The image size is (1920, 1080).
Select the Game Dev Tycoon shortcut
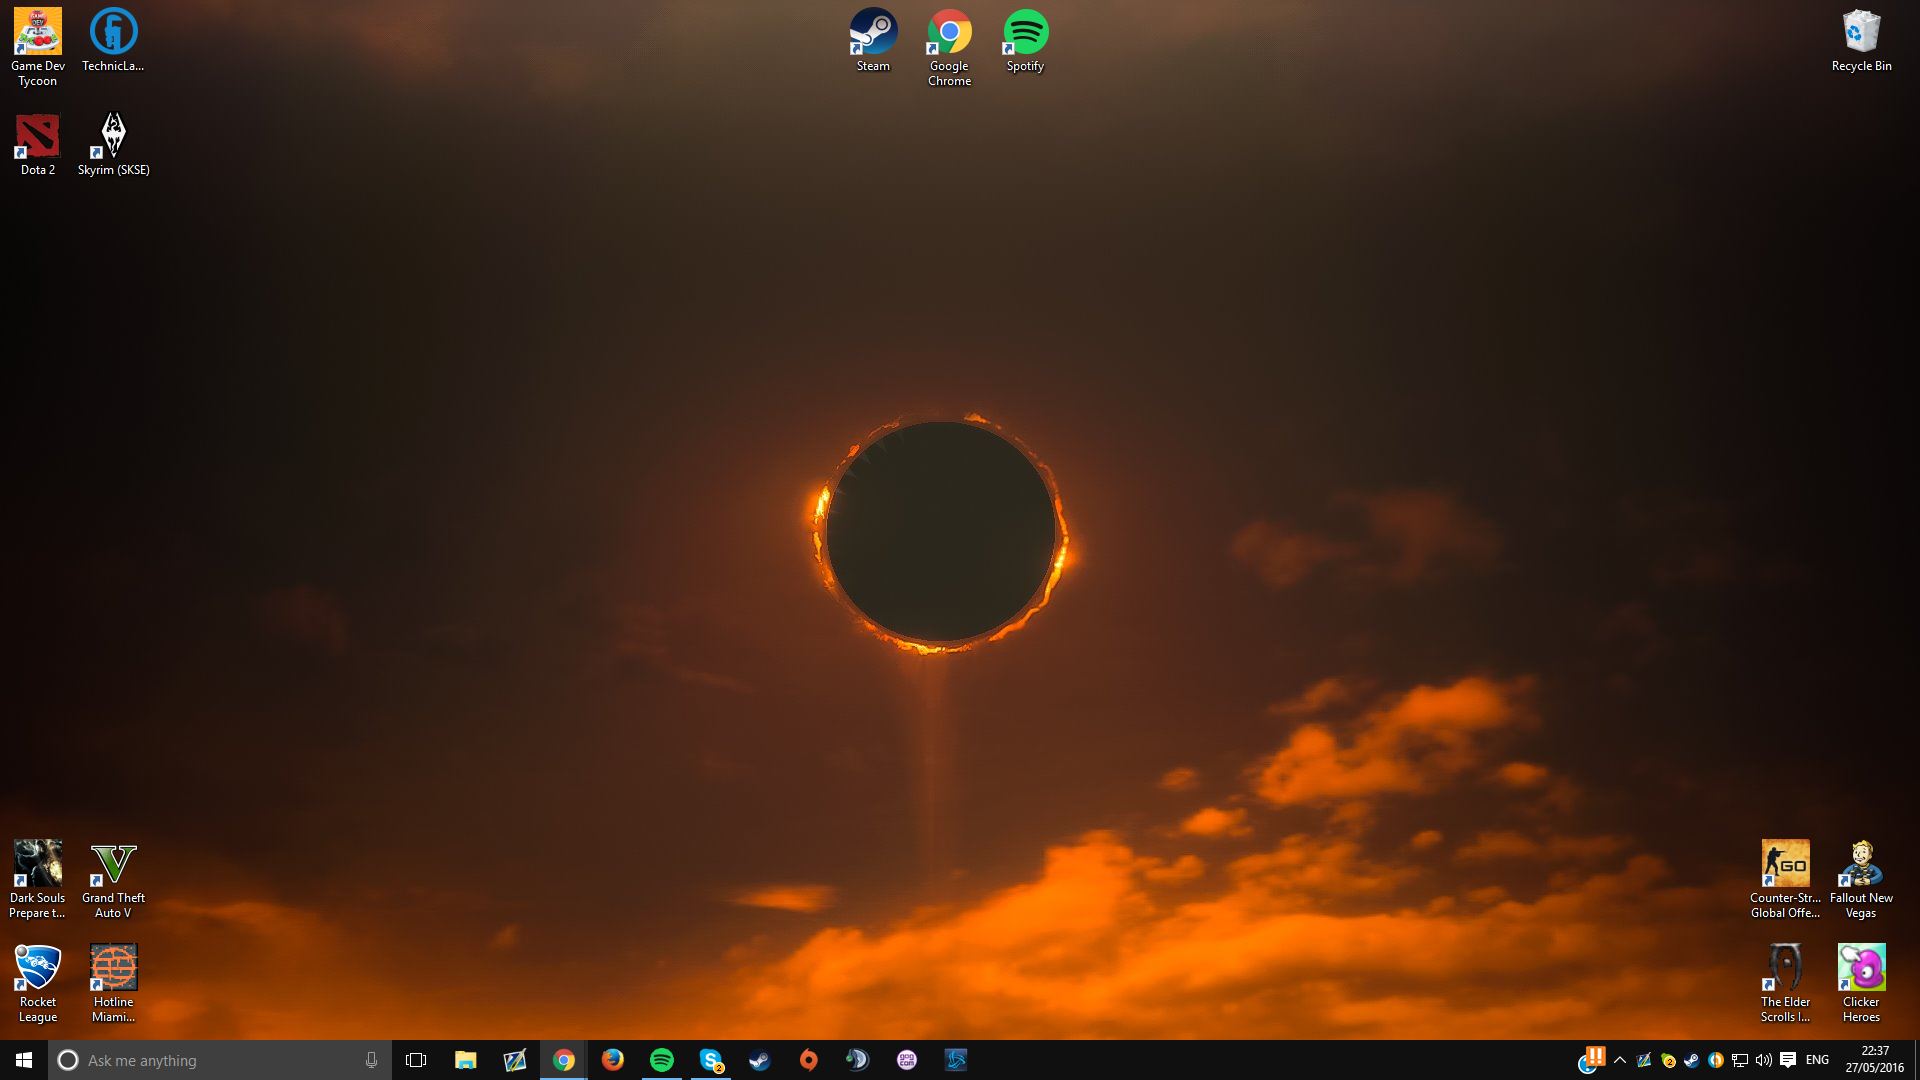pos(38,48)
